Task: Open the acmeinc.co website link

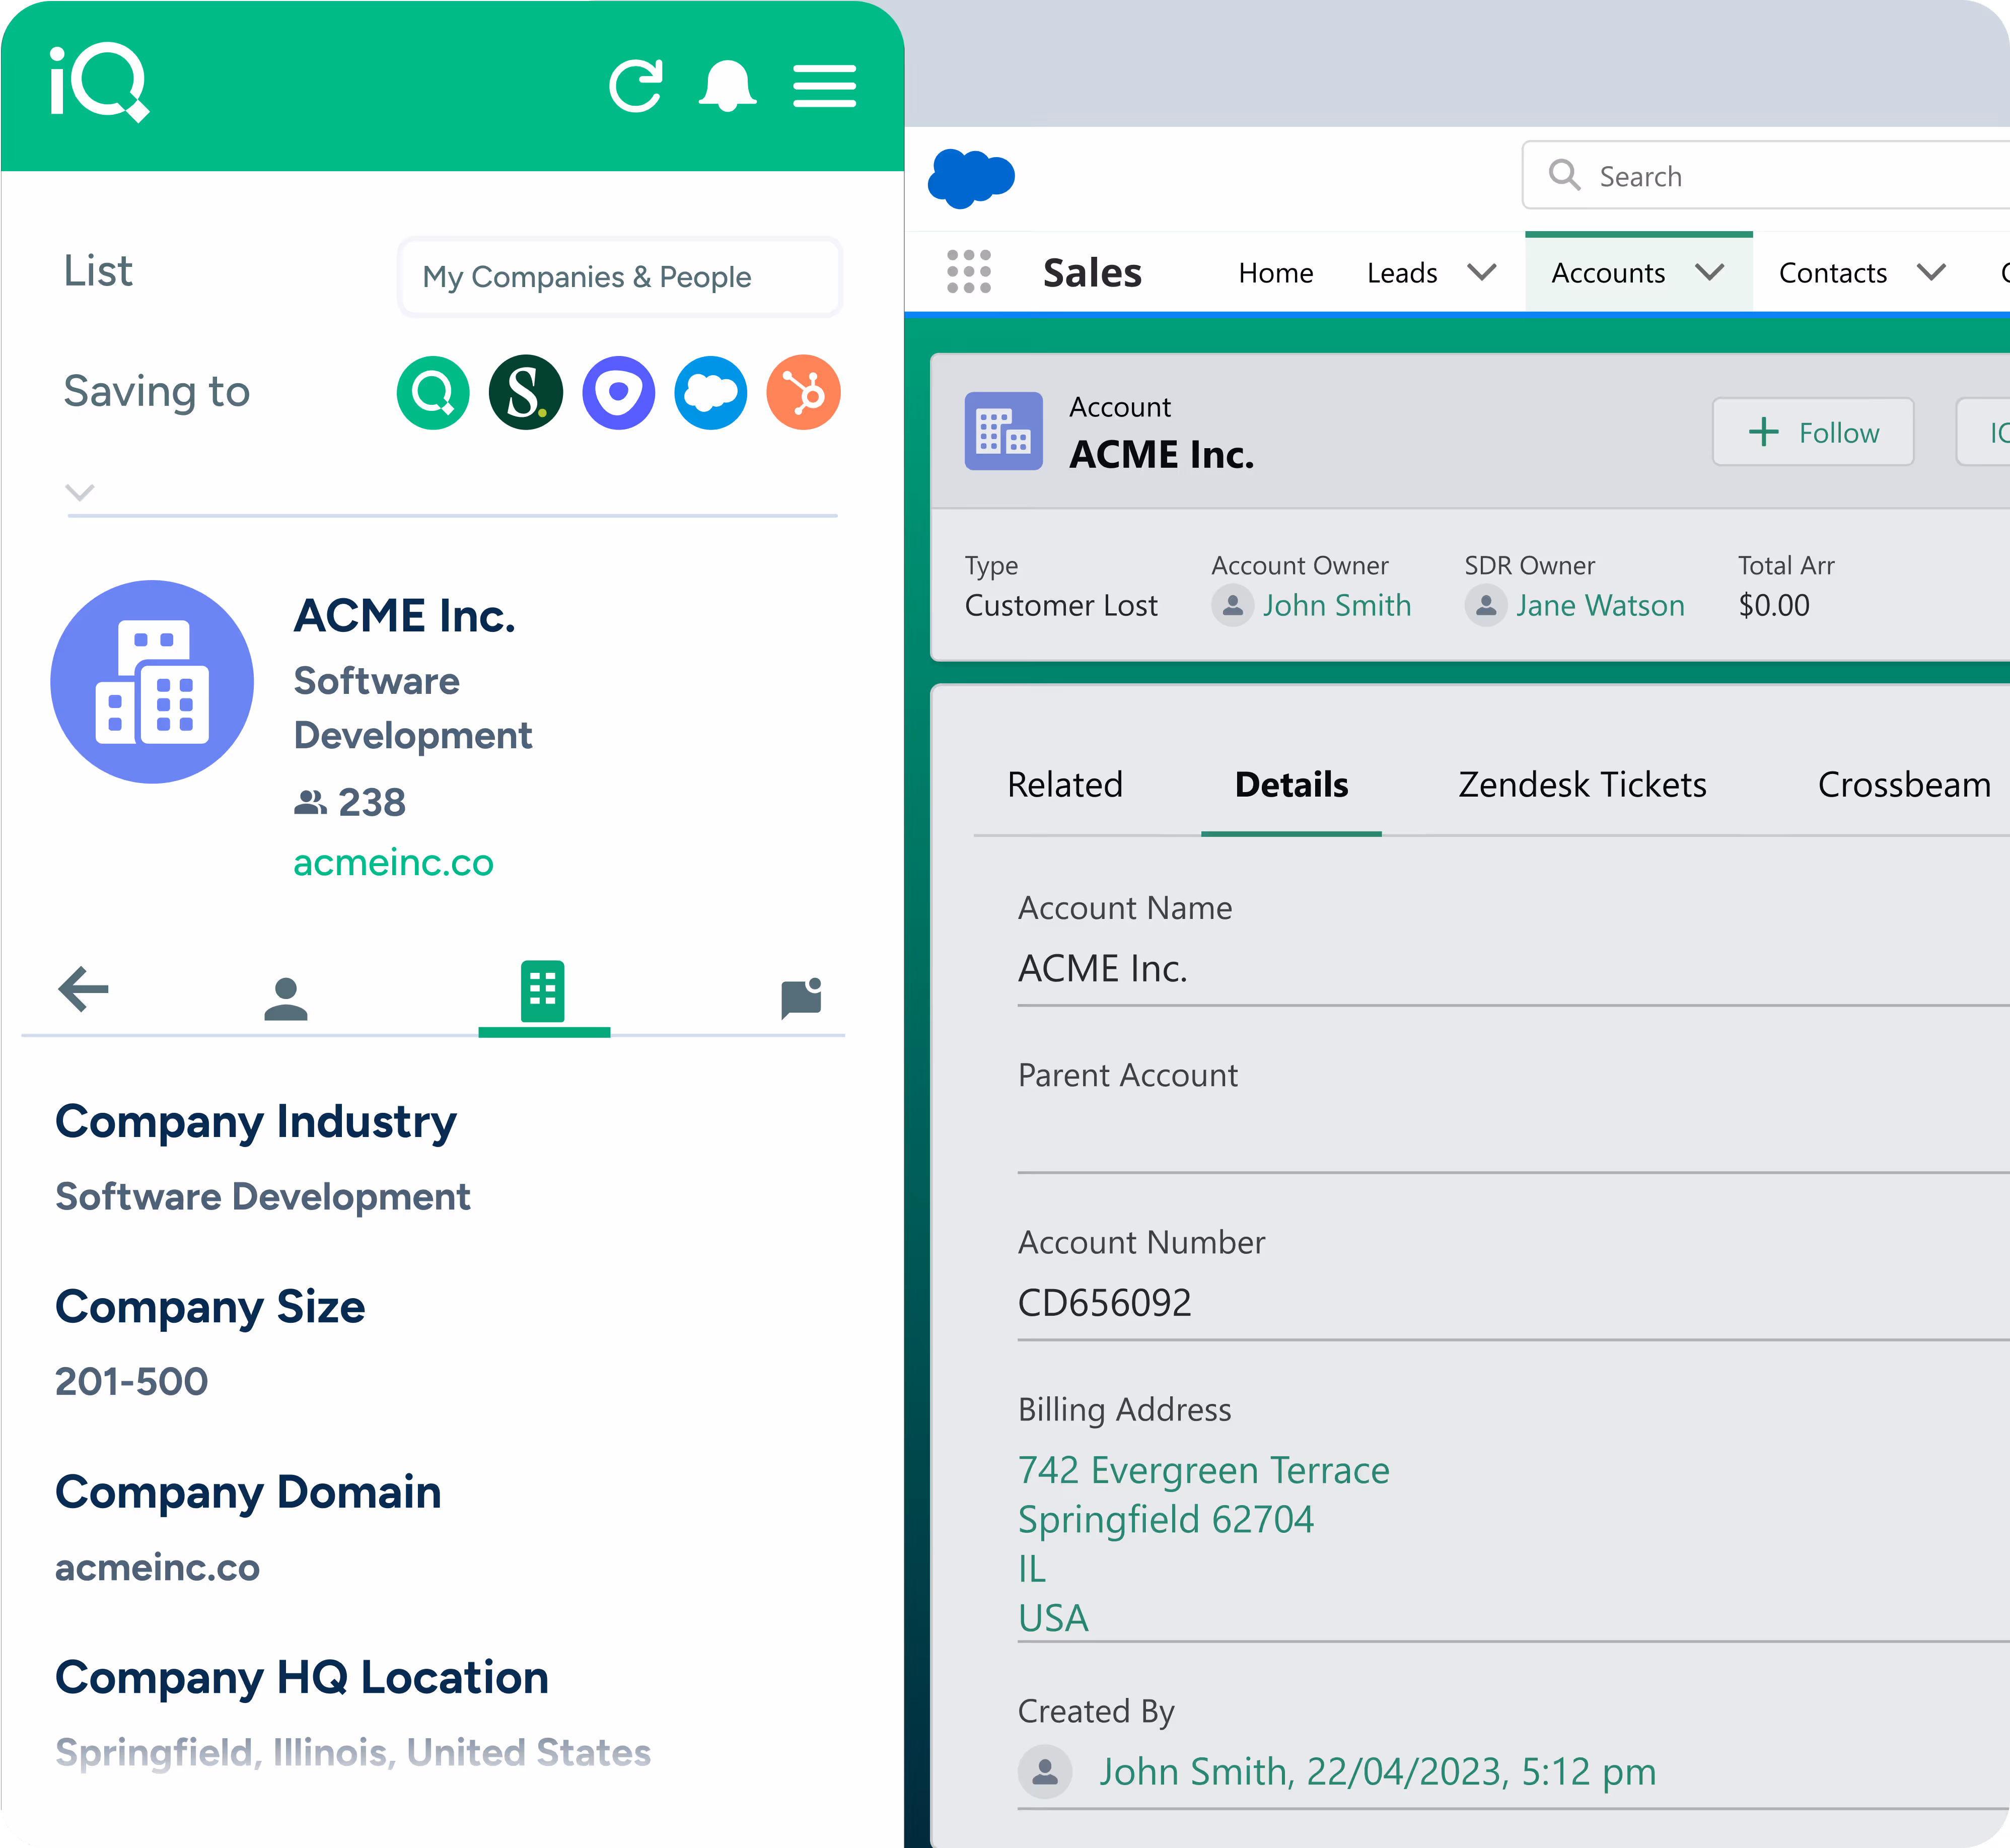Action: click(x=393, y=863)
